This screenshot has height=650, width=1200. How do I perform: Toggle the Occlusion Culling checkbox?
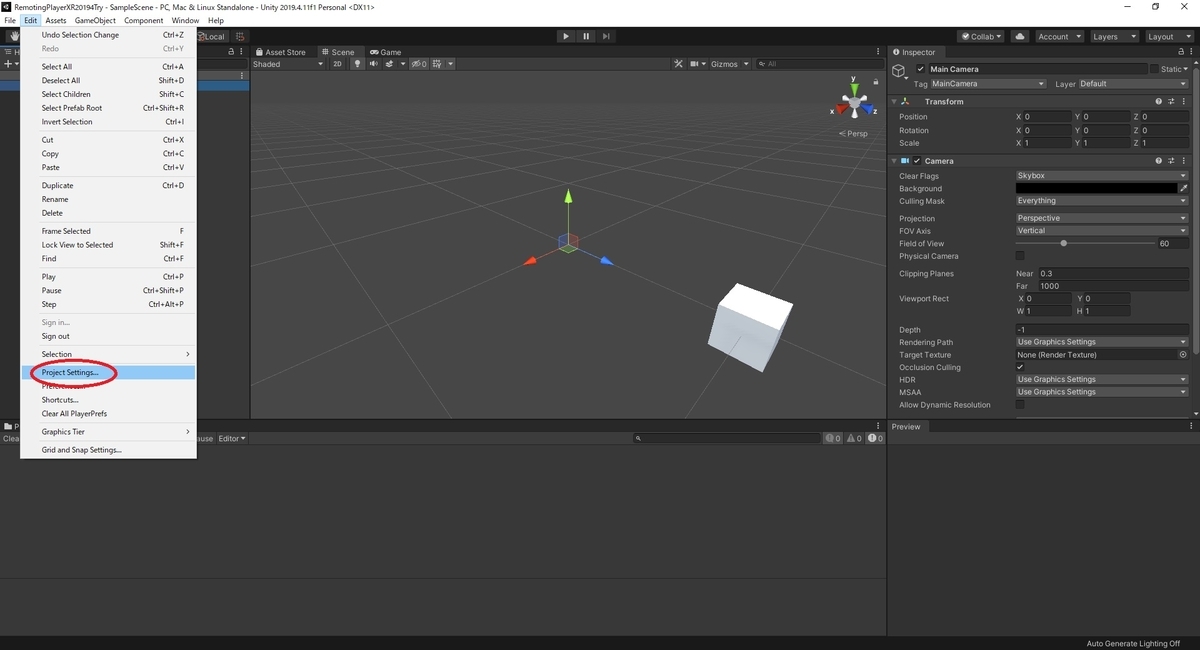[1020, 367]
